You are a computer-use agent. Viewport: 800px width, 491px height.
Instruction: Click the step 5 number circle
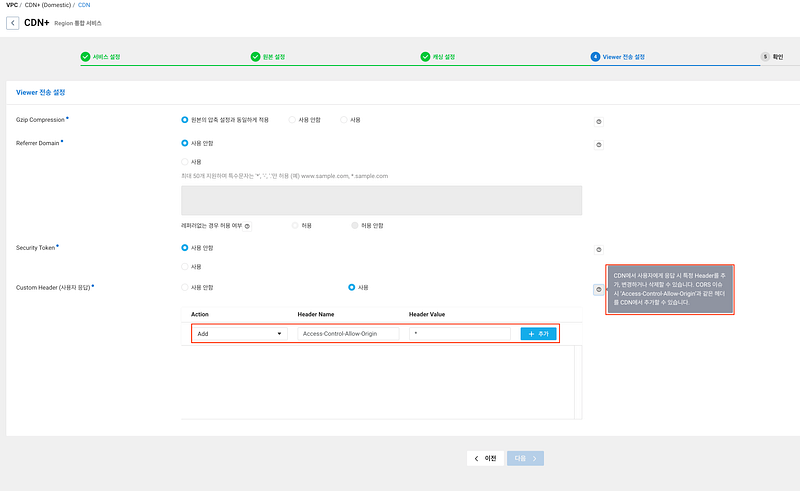click(x=765, y=57)
